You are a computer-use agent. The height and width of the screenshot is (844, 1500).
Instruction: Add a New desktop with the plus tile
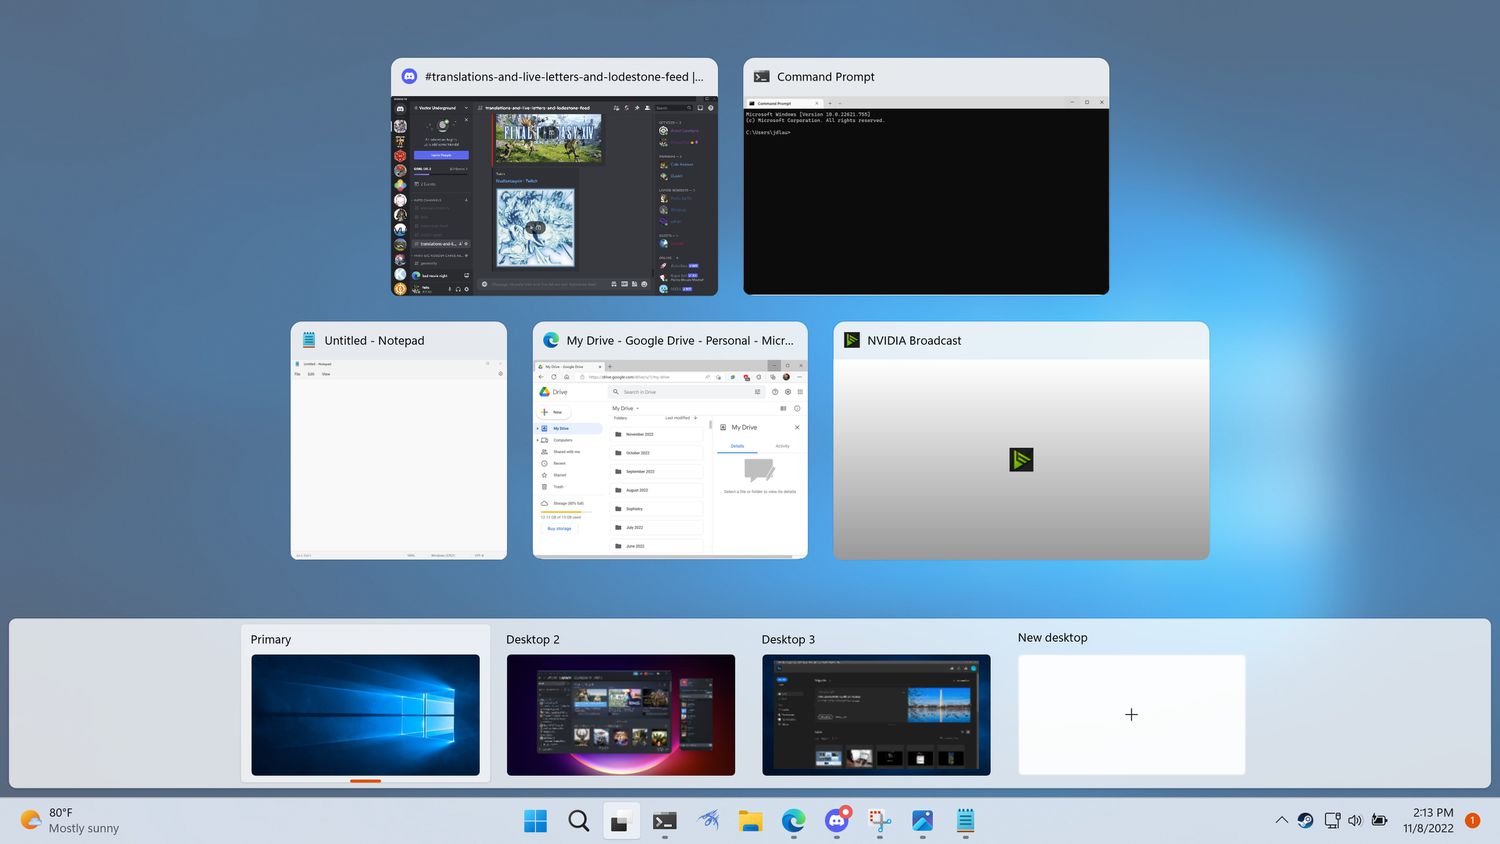(x=1131, y=714)
